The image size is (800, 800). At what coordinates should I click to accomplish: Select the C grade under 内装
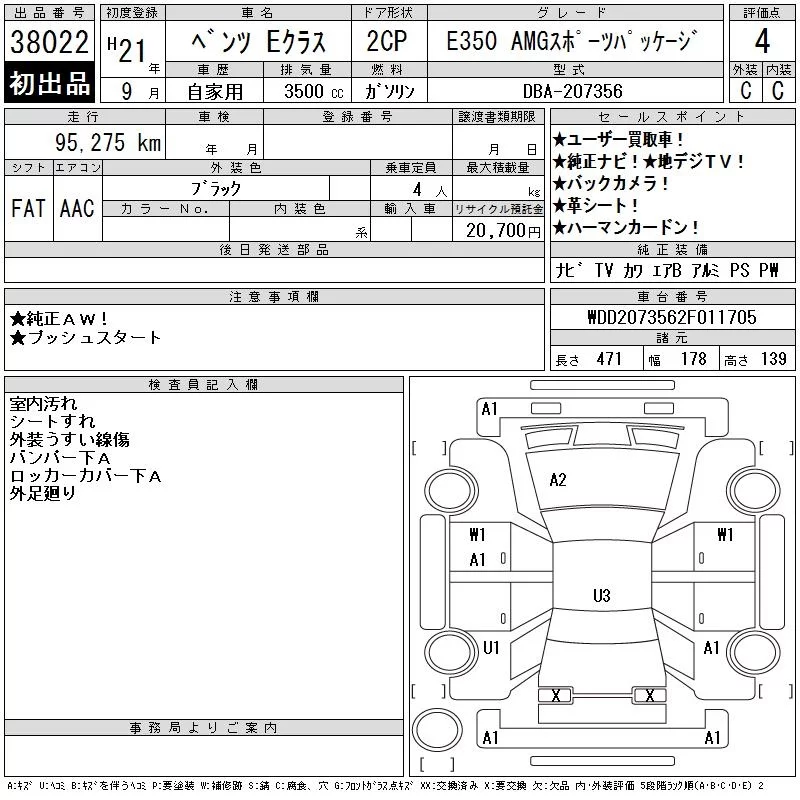tap(778, 90)
